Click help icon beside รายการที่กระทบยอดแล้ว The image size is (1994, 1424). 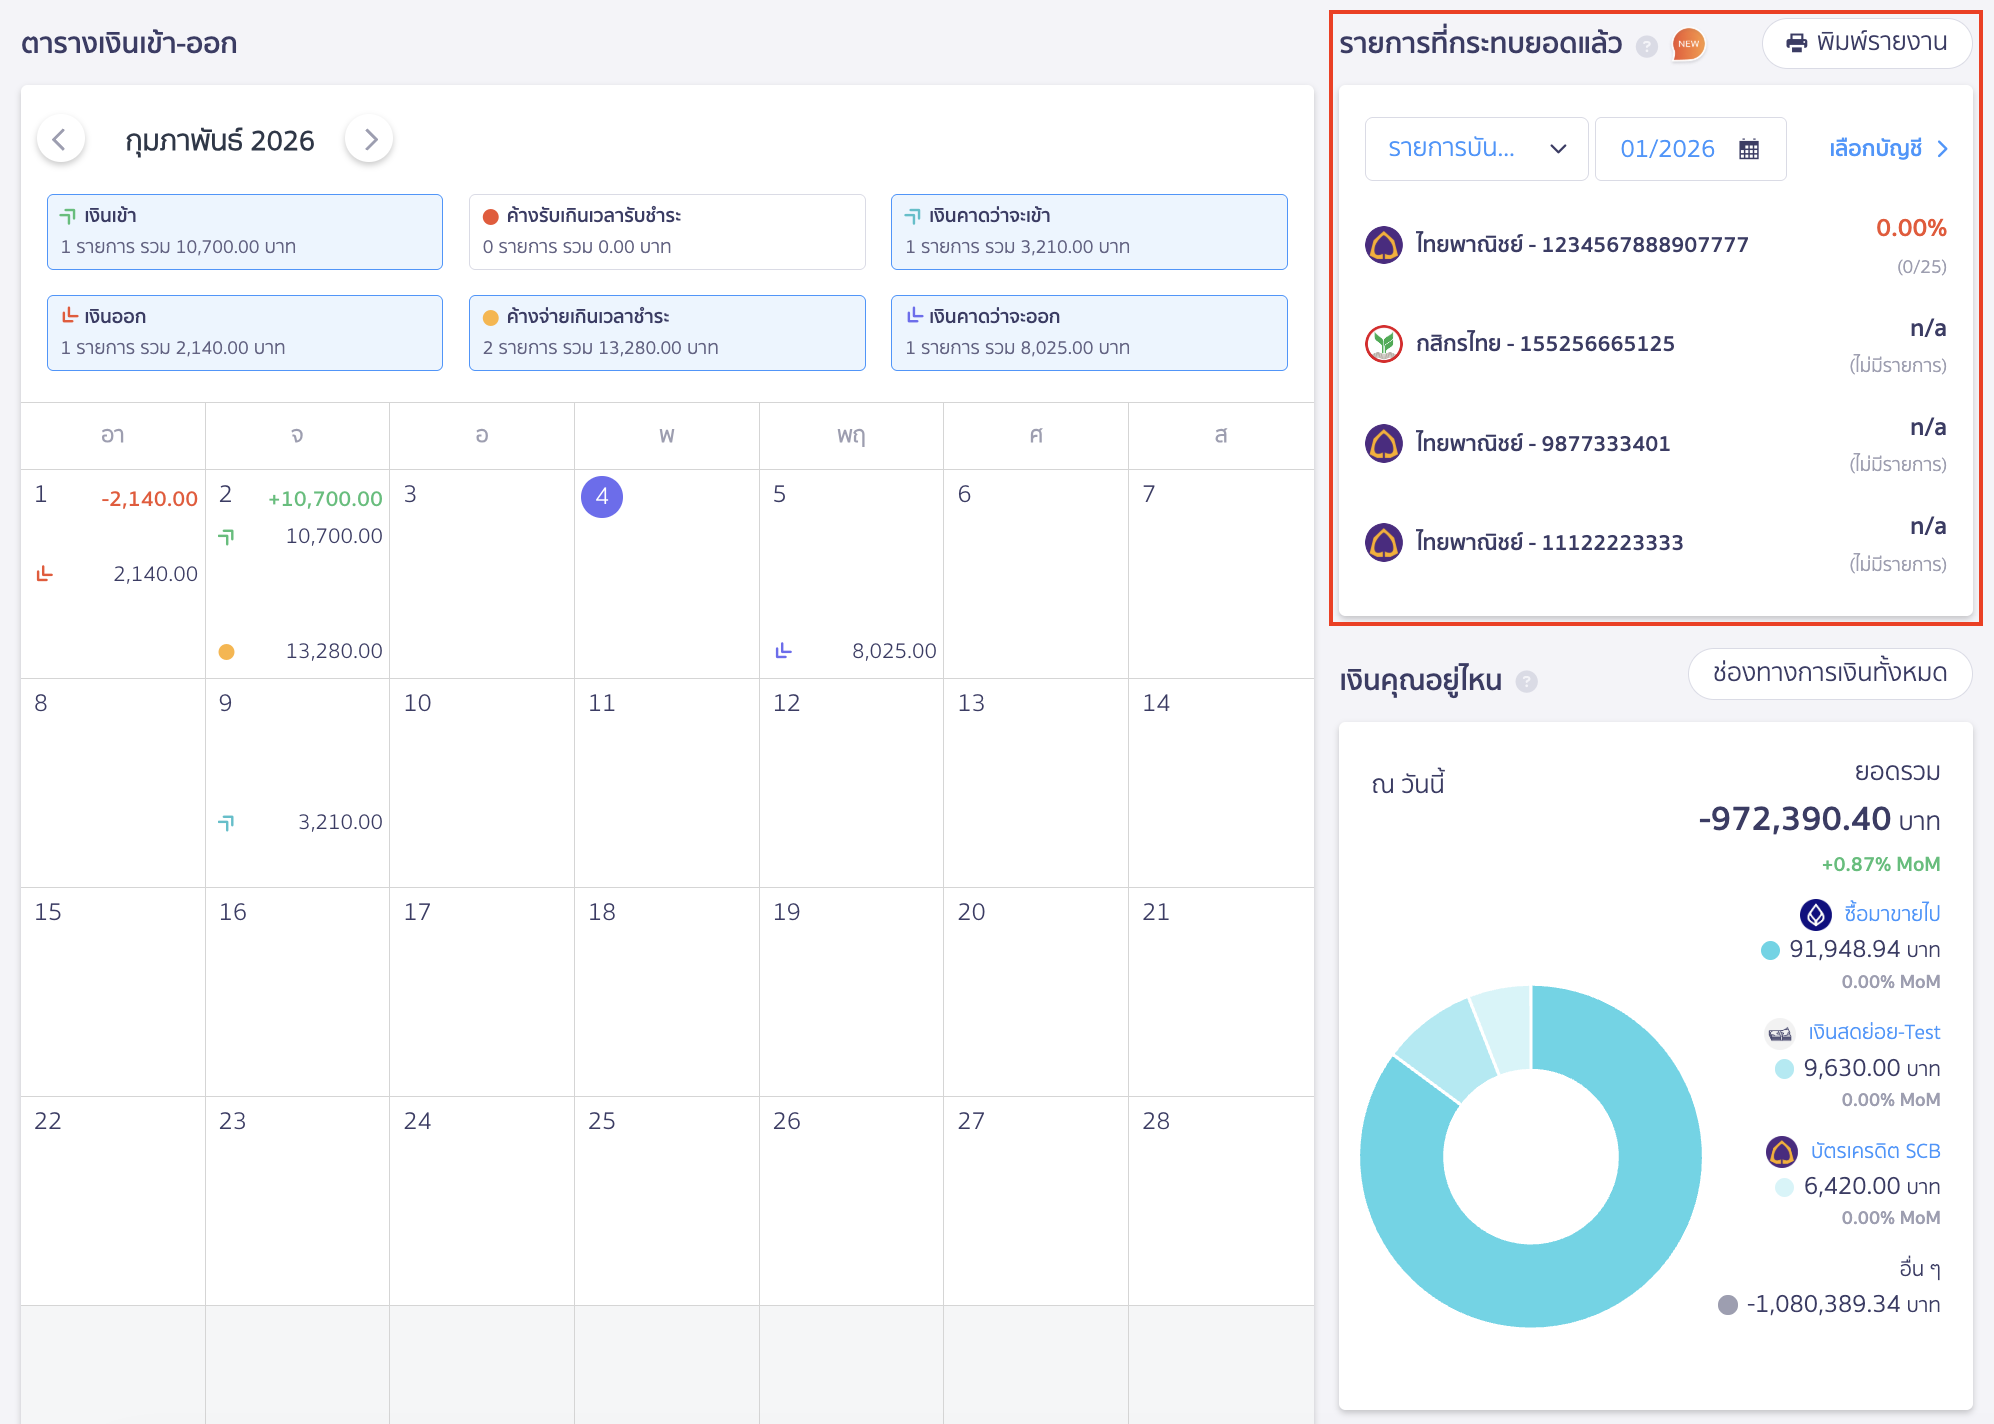[1646, 46]
